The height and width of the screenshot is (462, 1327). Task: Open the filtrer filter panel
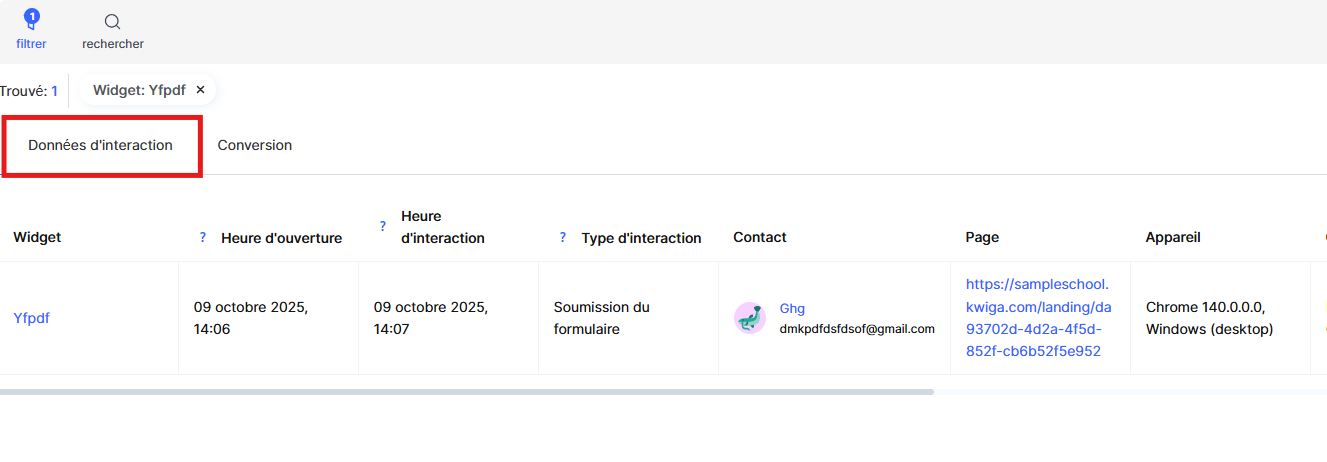[31, 30]
